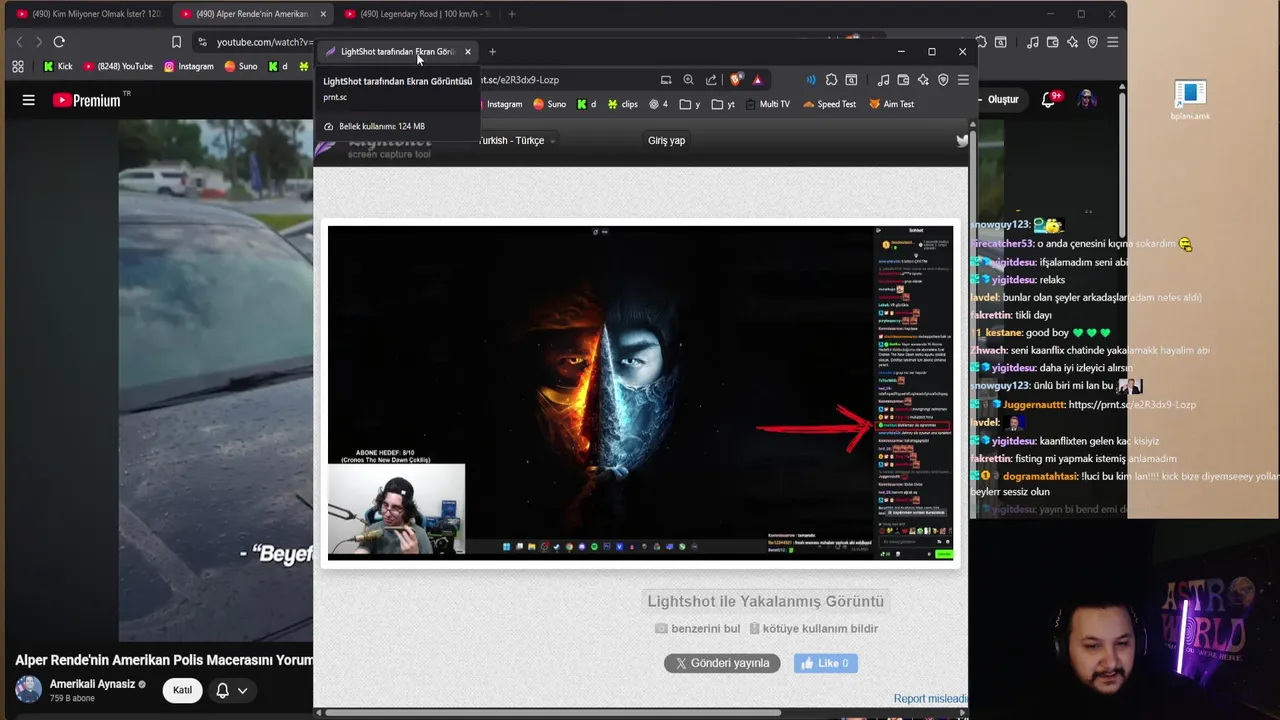Viewport: 1280px width, 720px height.
Task: Open YouTube notifications bell with 9+ badge
Action: coord(1051,99)
